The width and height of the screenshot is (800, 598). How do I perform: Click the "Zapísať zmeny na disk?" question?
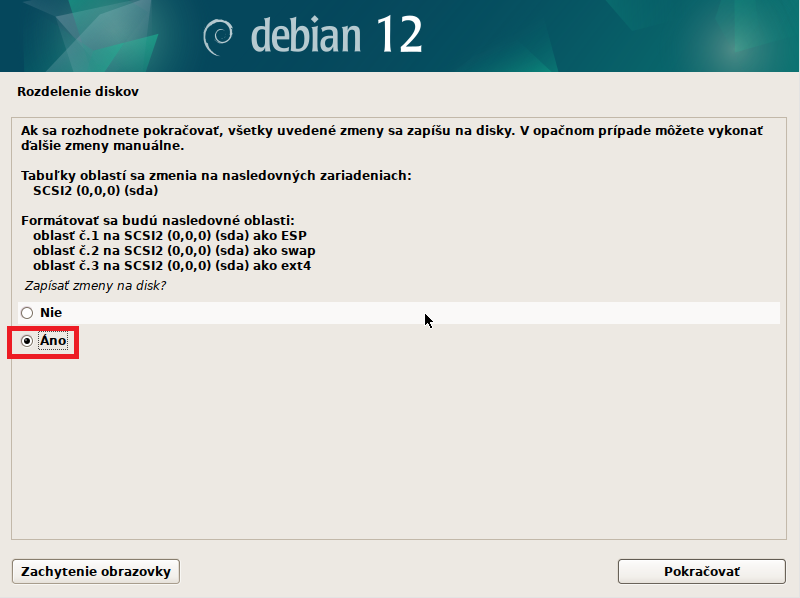tap(95, 286)
